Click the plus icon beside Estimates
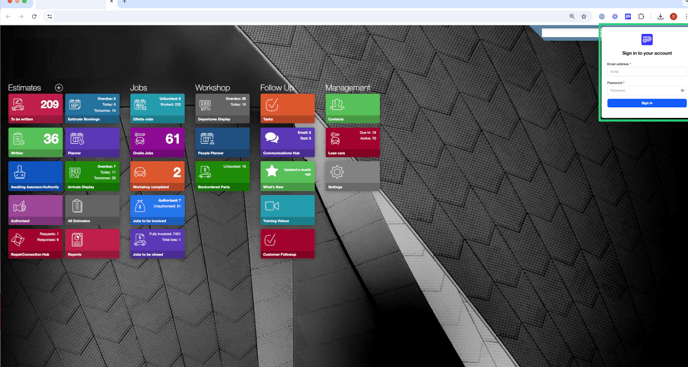Viewport: 688px width, 367px height. coord(59,88)
